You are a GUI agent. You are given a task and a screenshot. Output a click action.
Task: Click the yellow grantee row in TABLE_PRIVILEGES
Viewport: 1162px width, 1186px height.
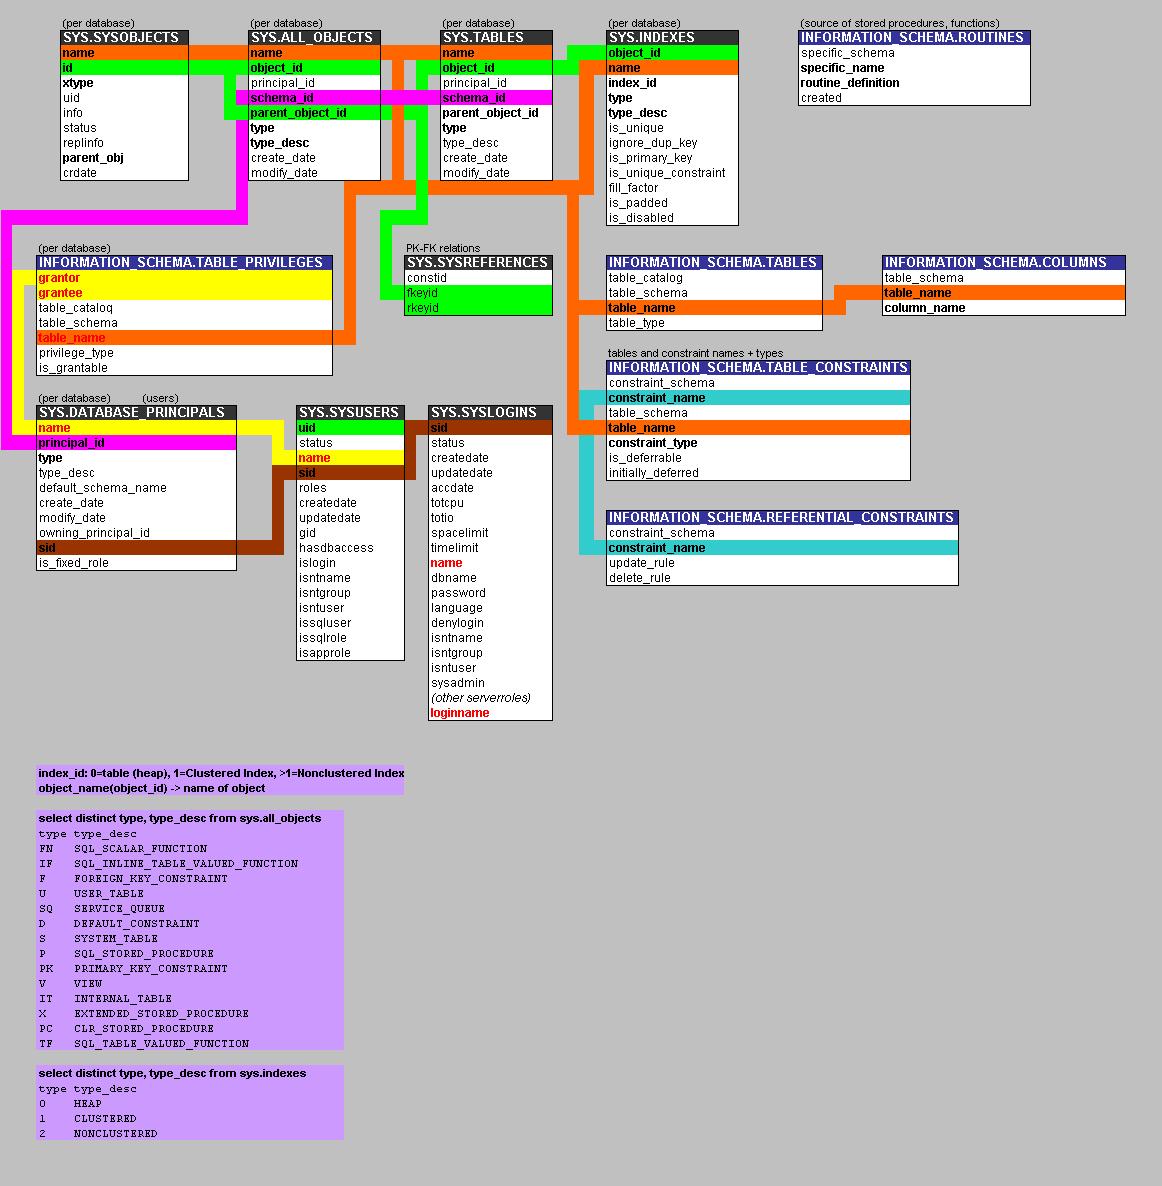coord(184,293)
